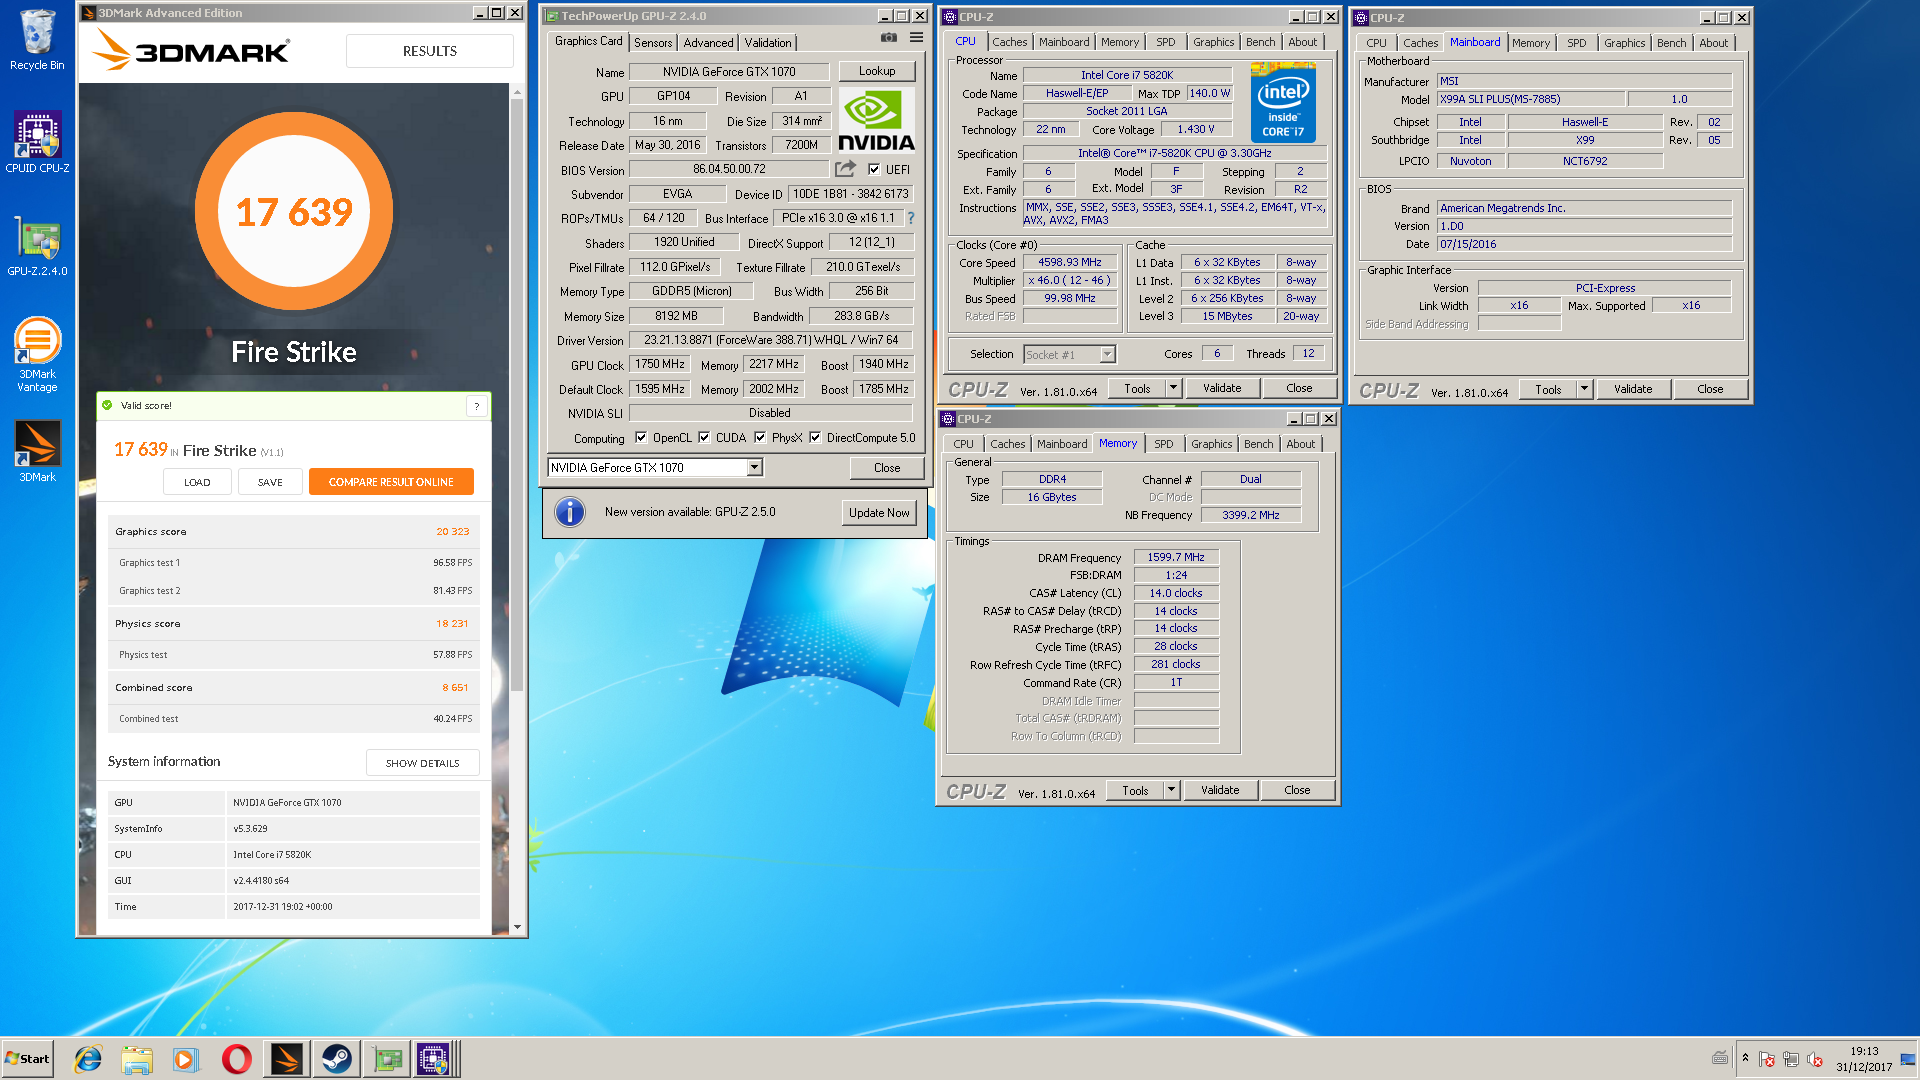The image size is (1920, 1080).
Task: Click SAVE button in 3DMark
Action: (270, 482)
